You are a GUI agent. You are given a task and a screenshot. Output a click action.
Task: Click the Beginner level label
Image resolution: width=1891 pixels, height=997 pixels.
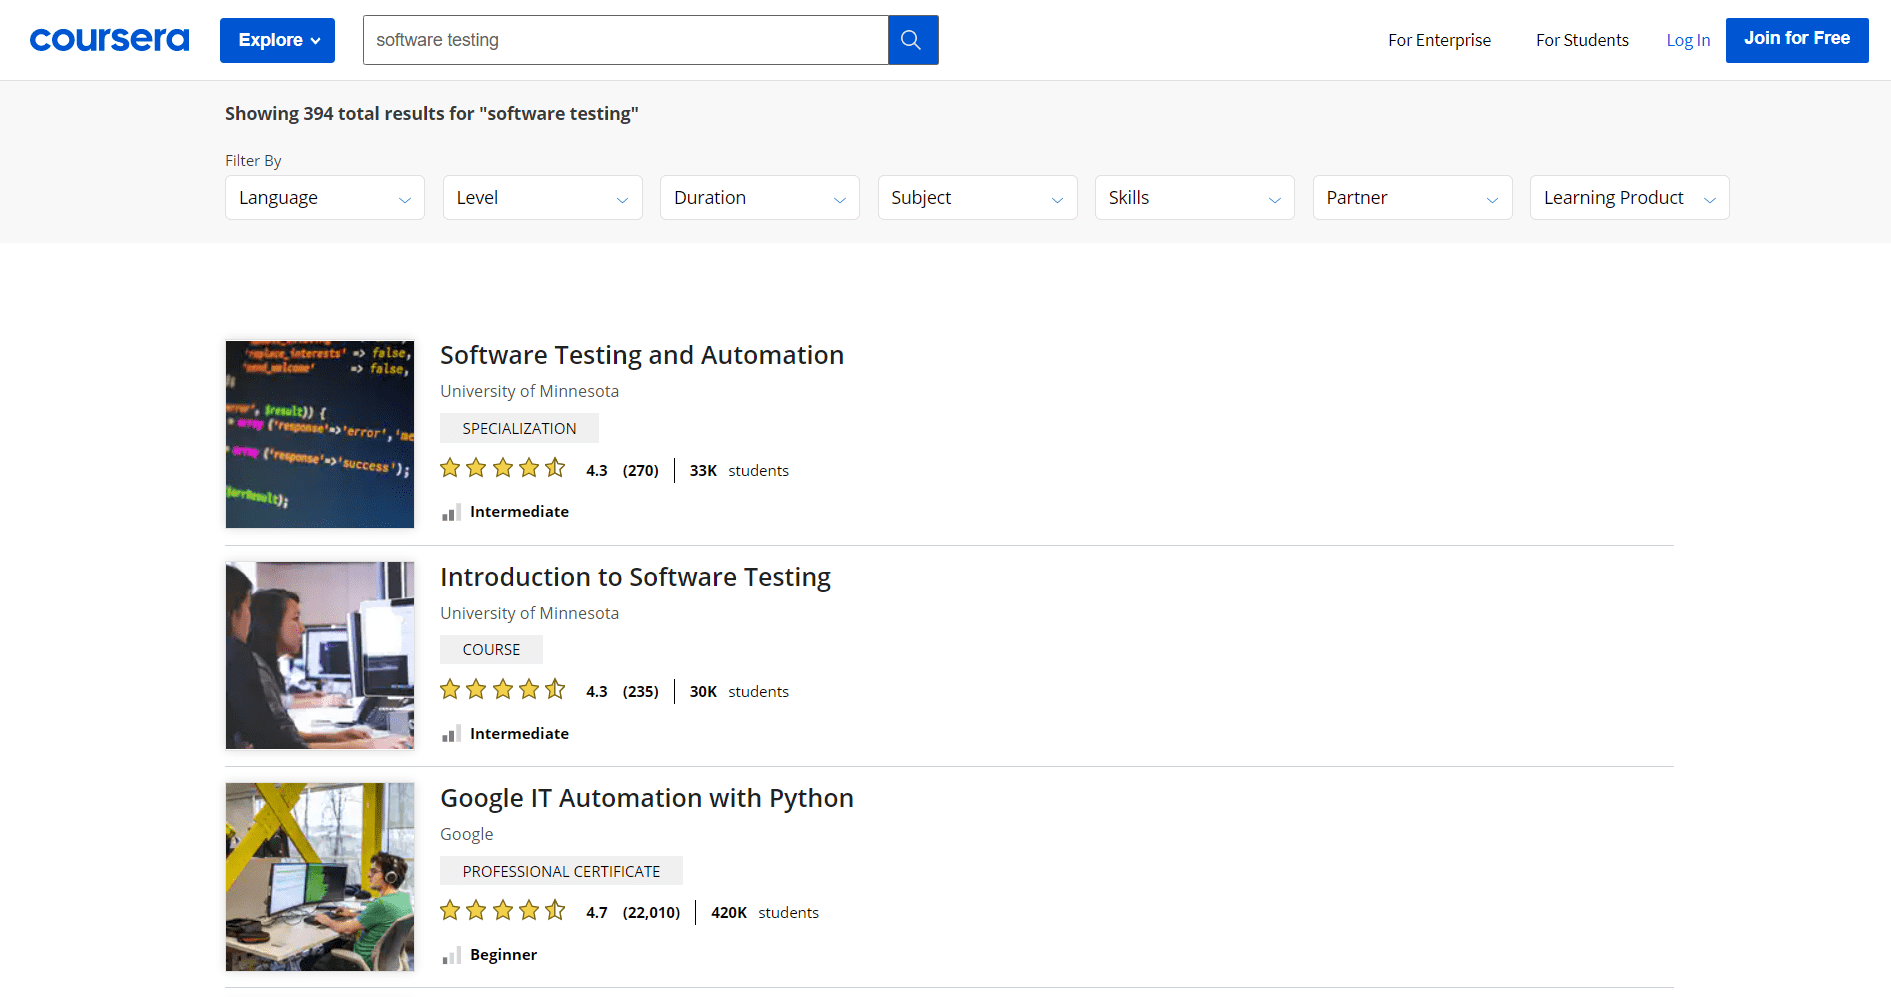pos(503,955)
